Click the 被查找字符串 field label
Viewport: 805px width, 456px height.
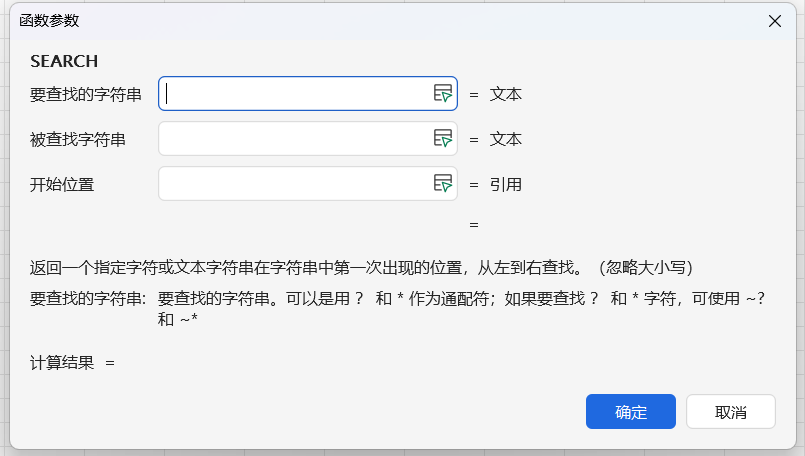(78, 139)
